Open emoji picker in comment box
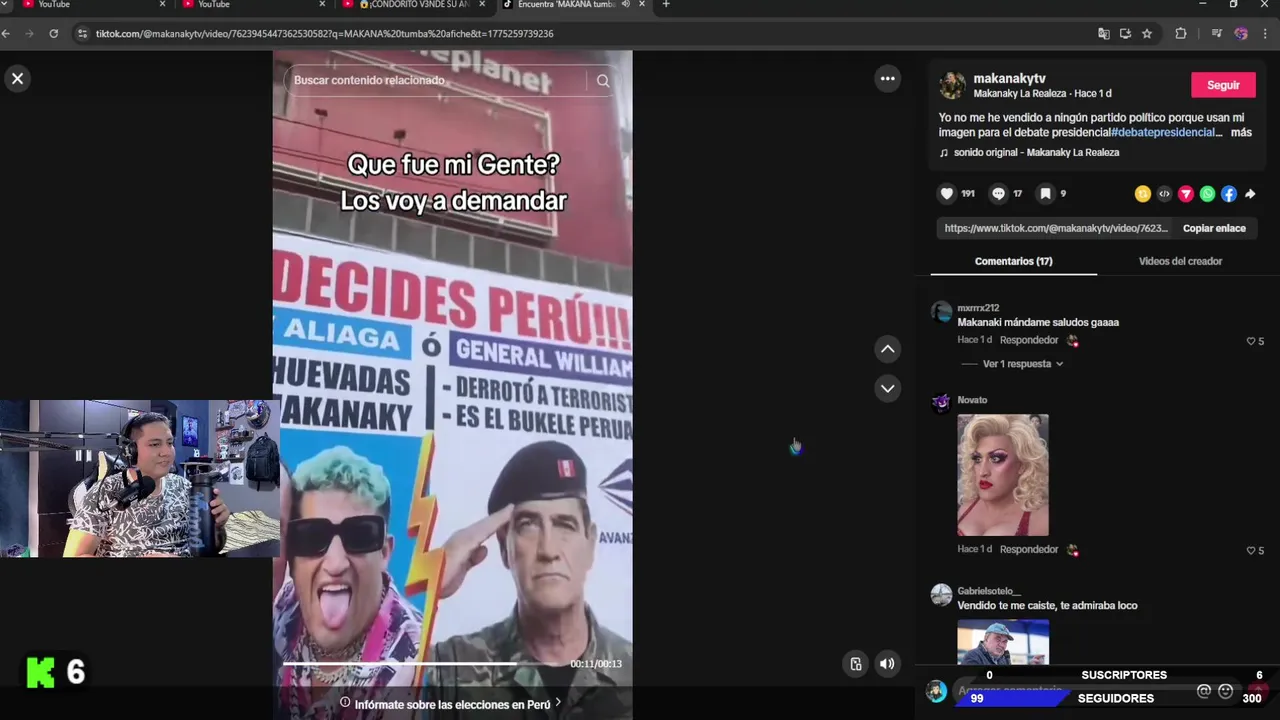The width and height of the screenshot is (1280, 720). (x=1226, y=691)
